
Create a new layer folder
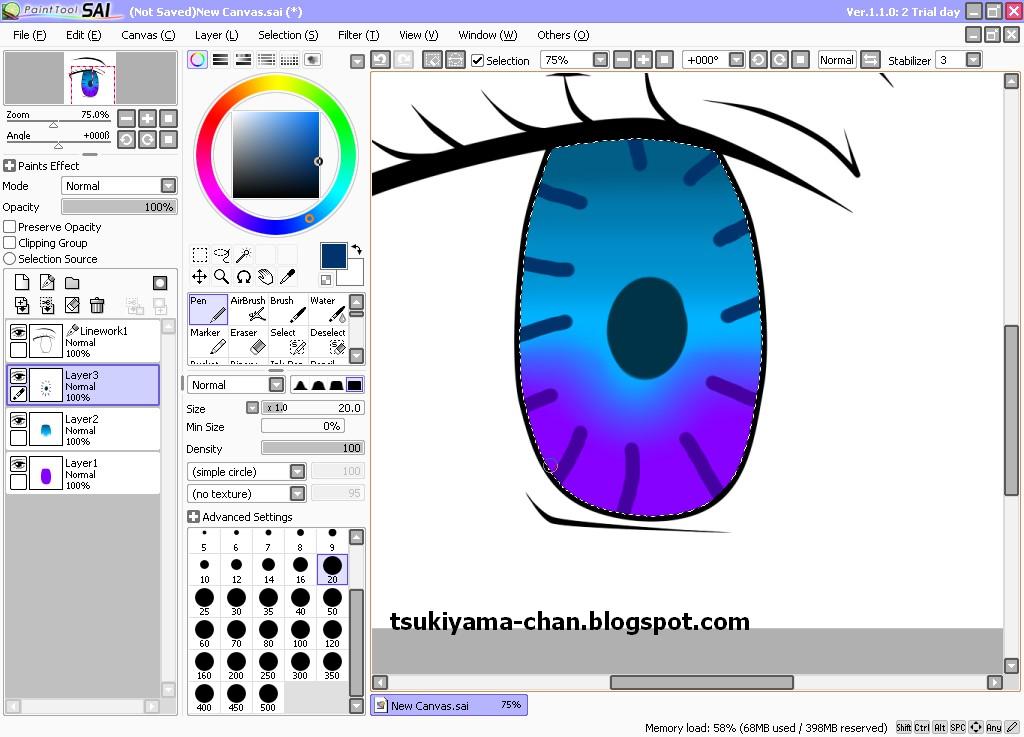(72, 283)
